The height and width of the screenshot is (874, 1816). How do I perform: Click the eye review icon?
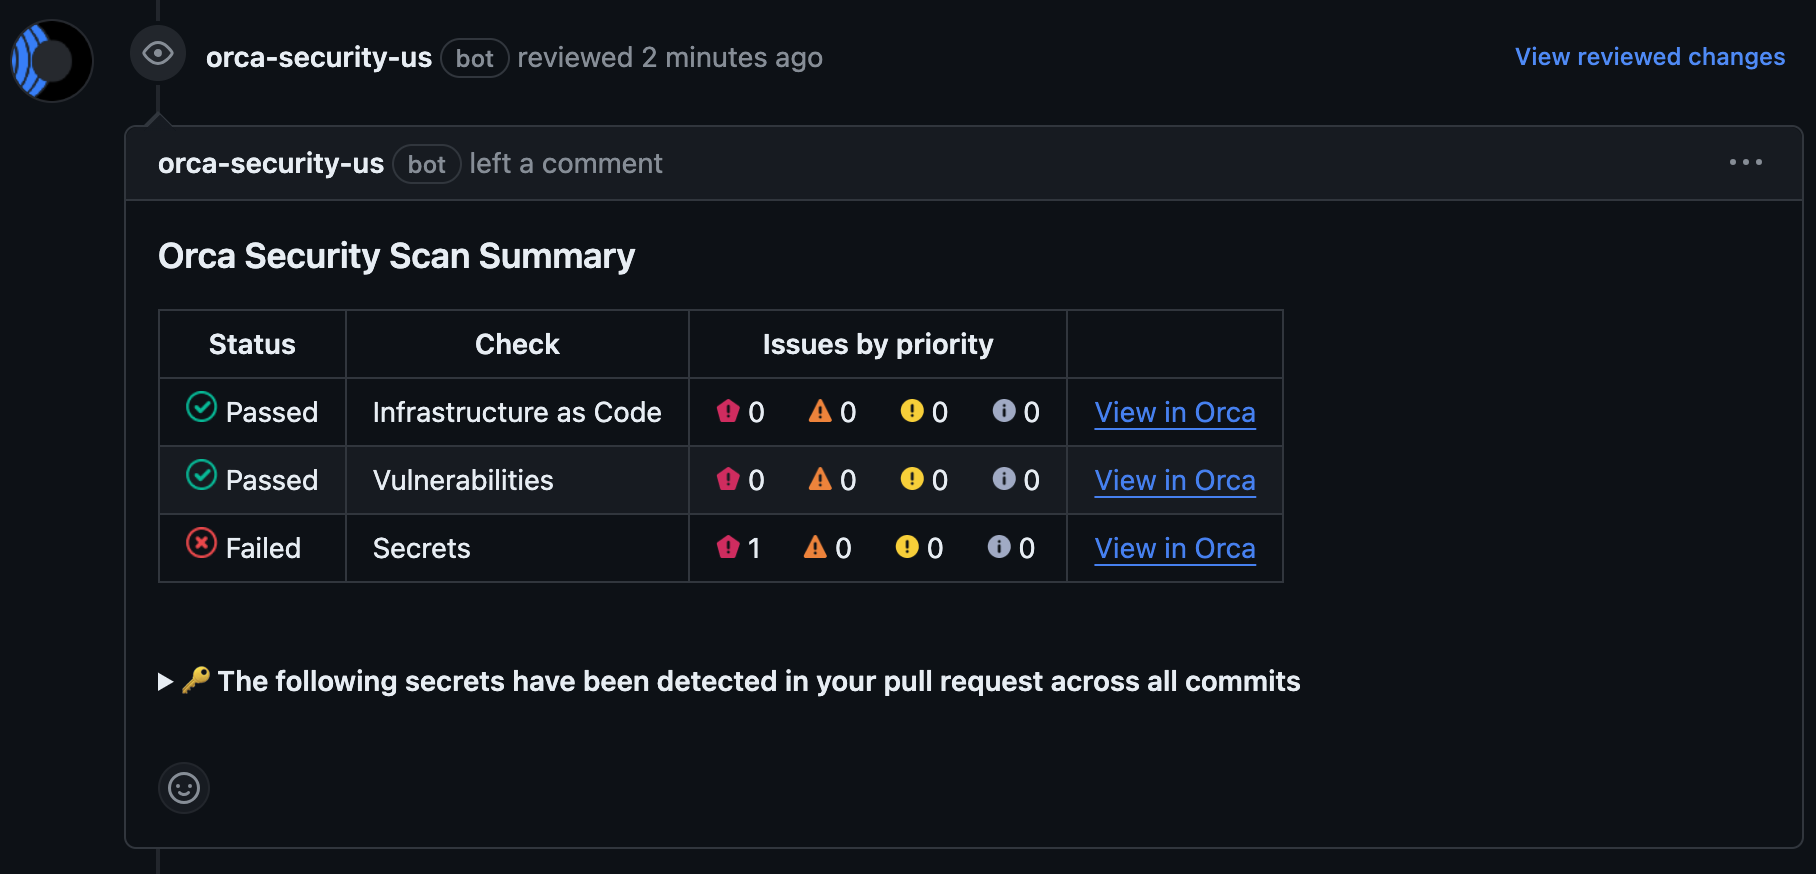158,53
